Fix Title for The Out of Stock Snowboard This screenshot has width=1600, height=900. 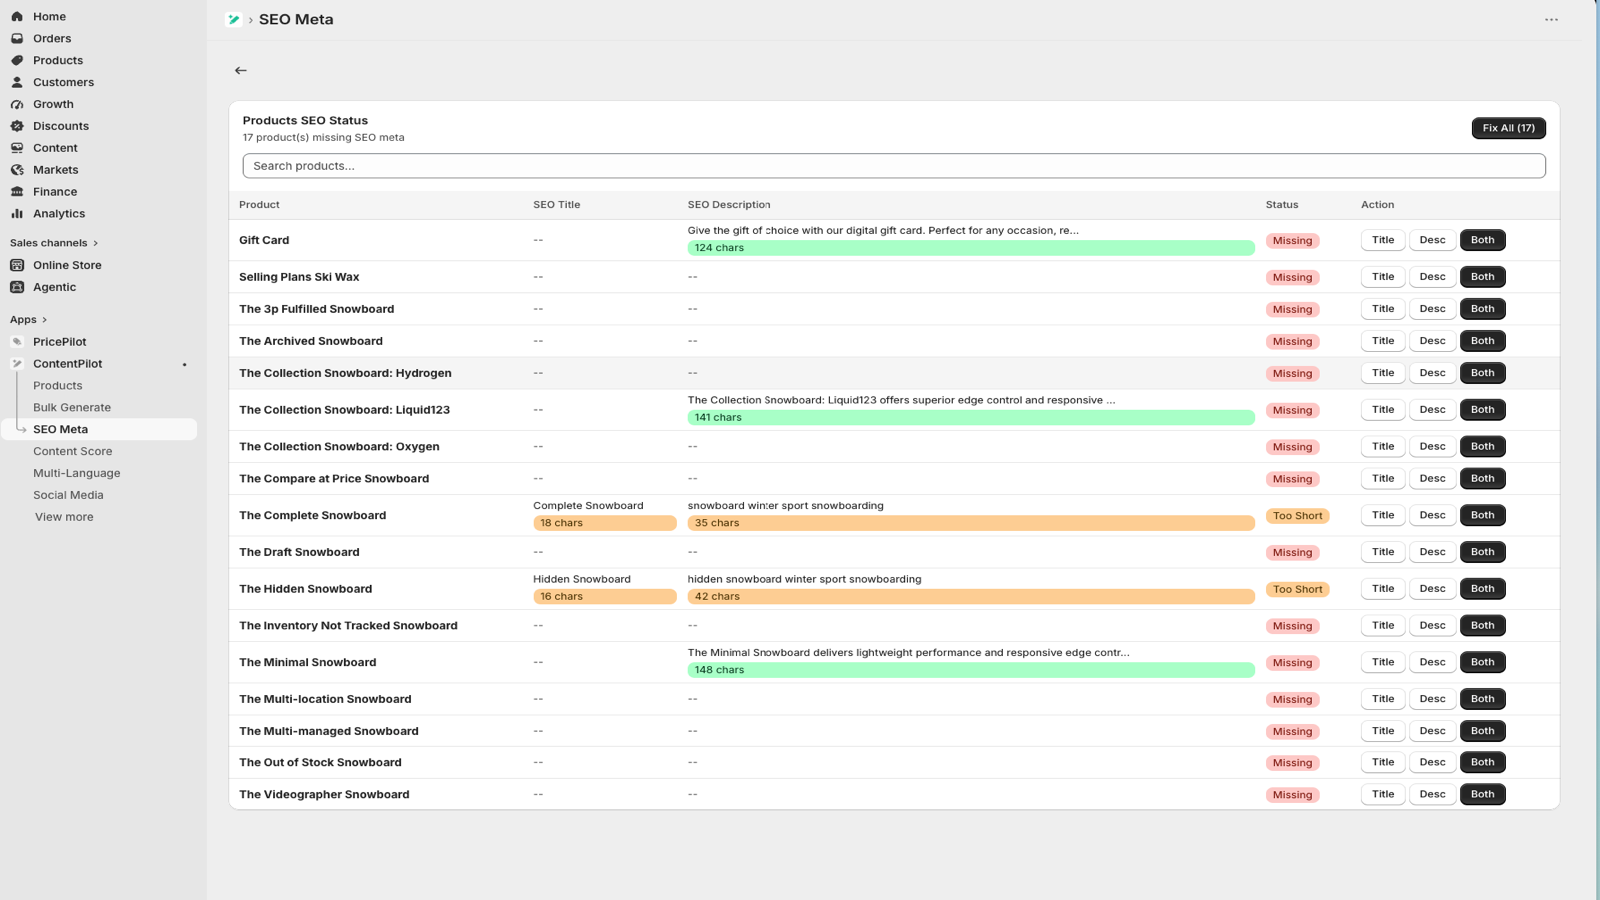[x=1383, y=762]
